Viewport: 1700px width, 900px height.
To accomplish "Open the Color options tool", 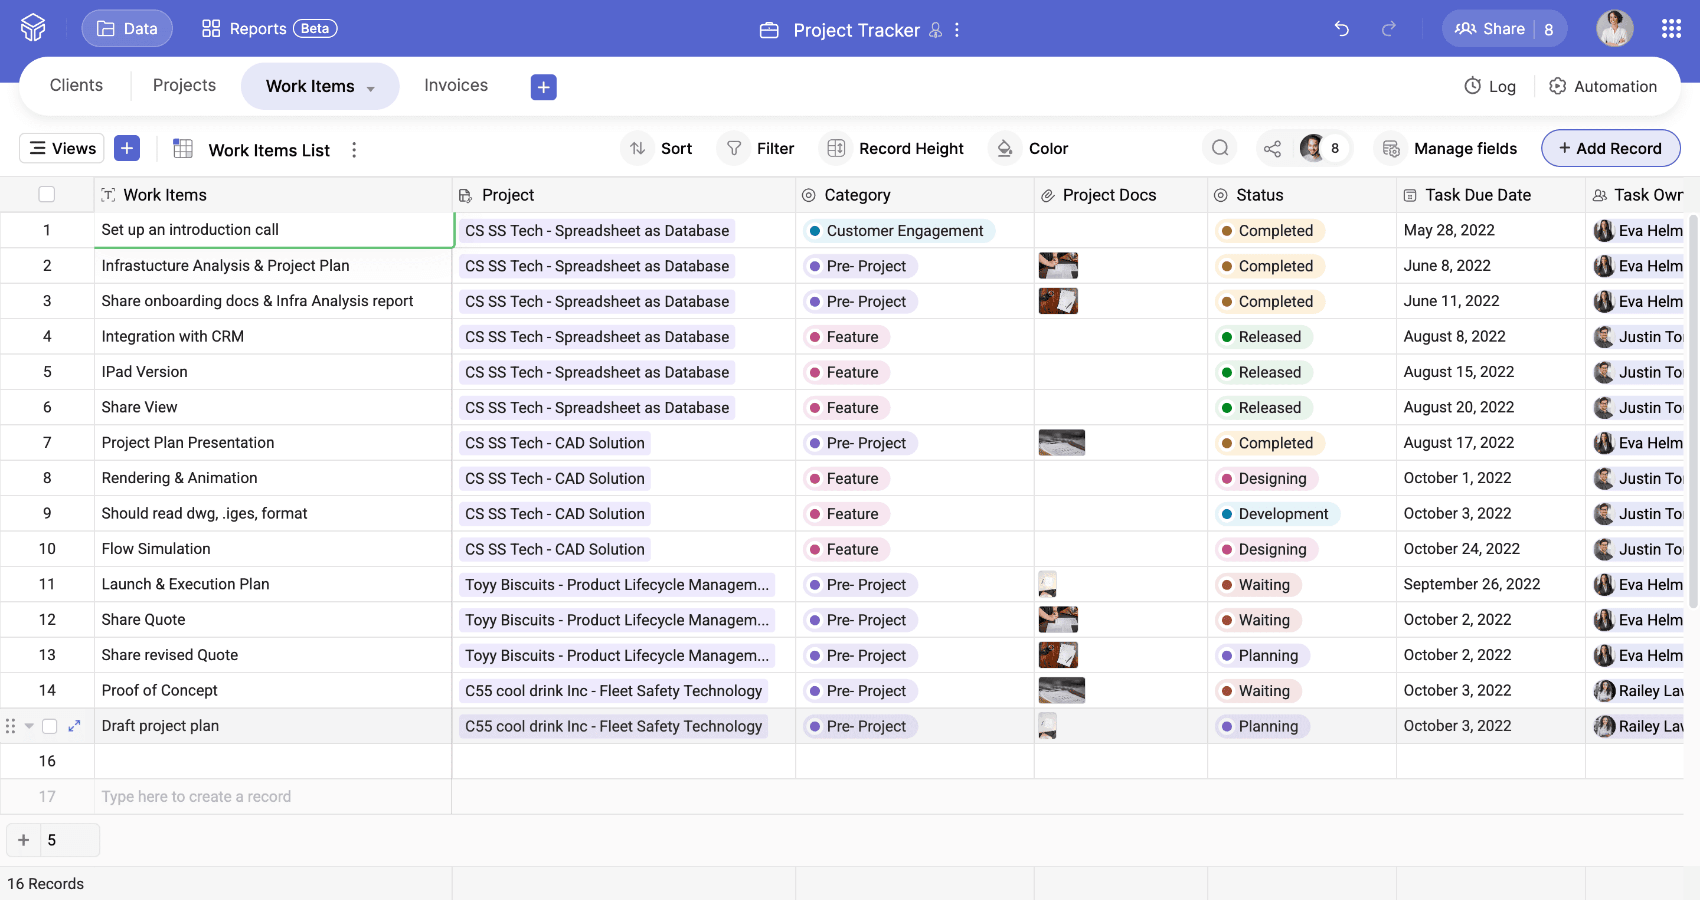I will (1030, 149).
